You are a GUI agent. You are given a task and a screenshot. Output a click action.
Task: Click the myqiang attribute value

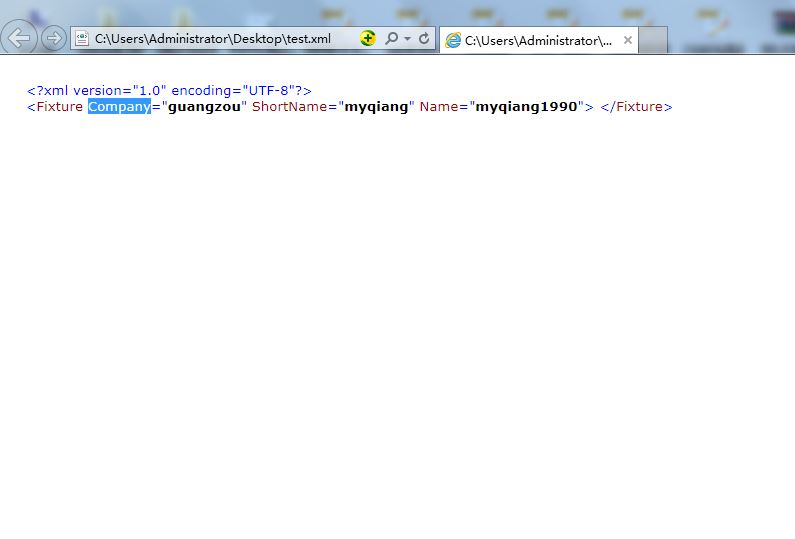pos(376,106)
